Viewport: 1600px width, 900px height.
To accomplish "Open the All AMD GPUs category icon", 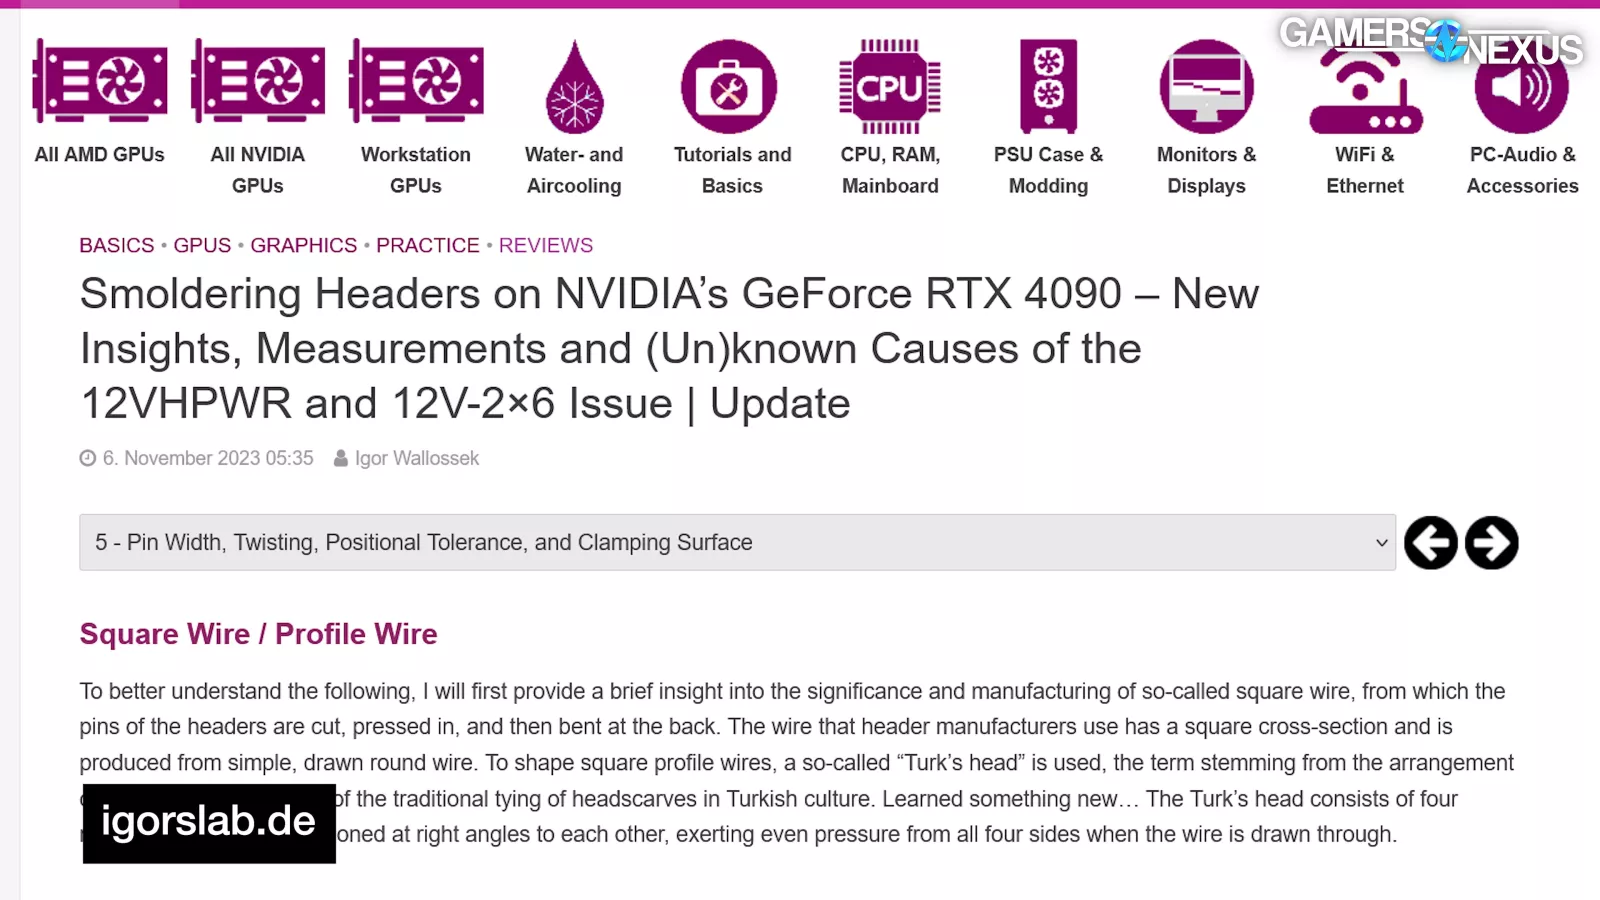I will pyautogui.click(x=100, y=82).
